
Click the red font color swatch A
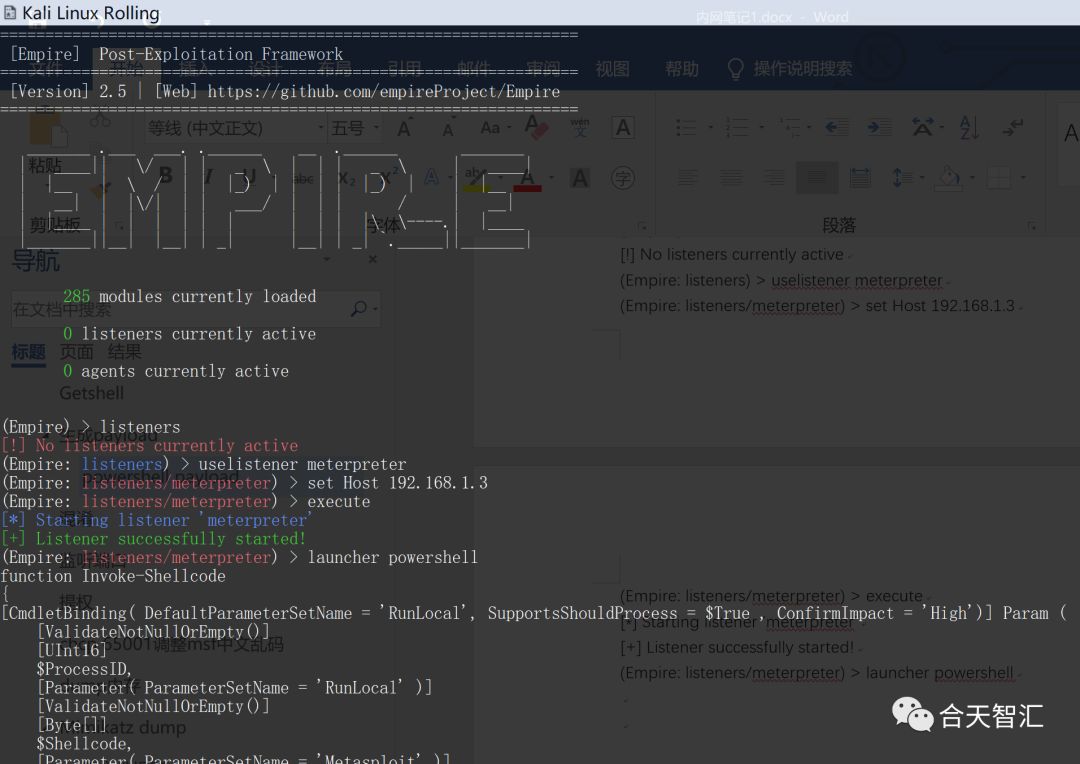pyautogui.click(x=528, y=178)
